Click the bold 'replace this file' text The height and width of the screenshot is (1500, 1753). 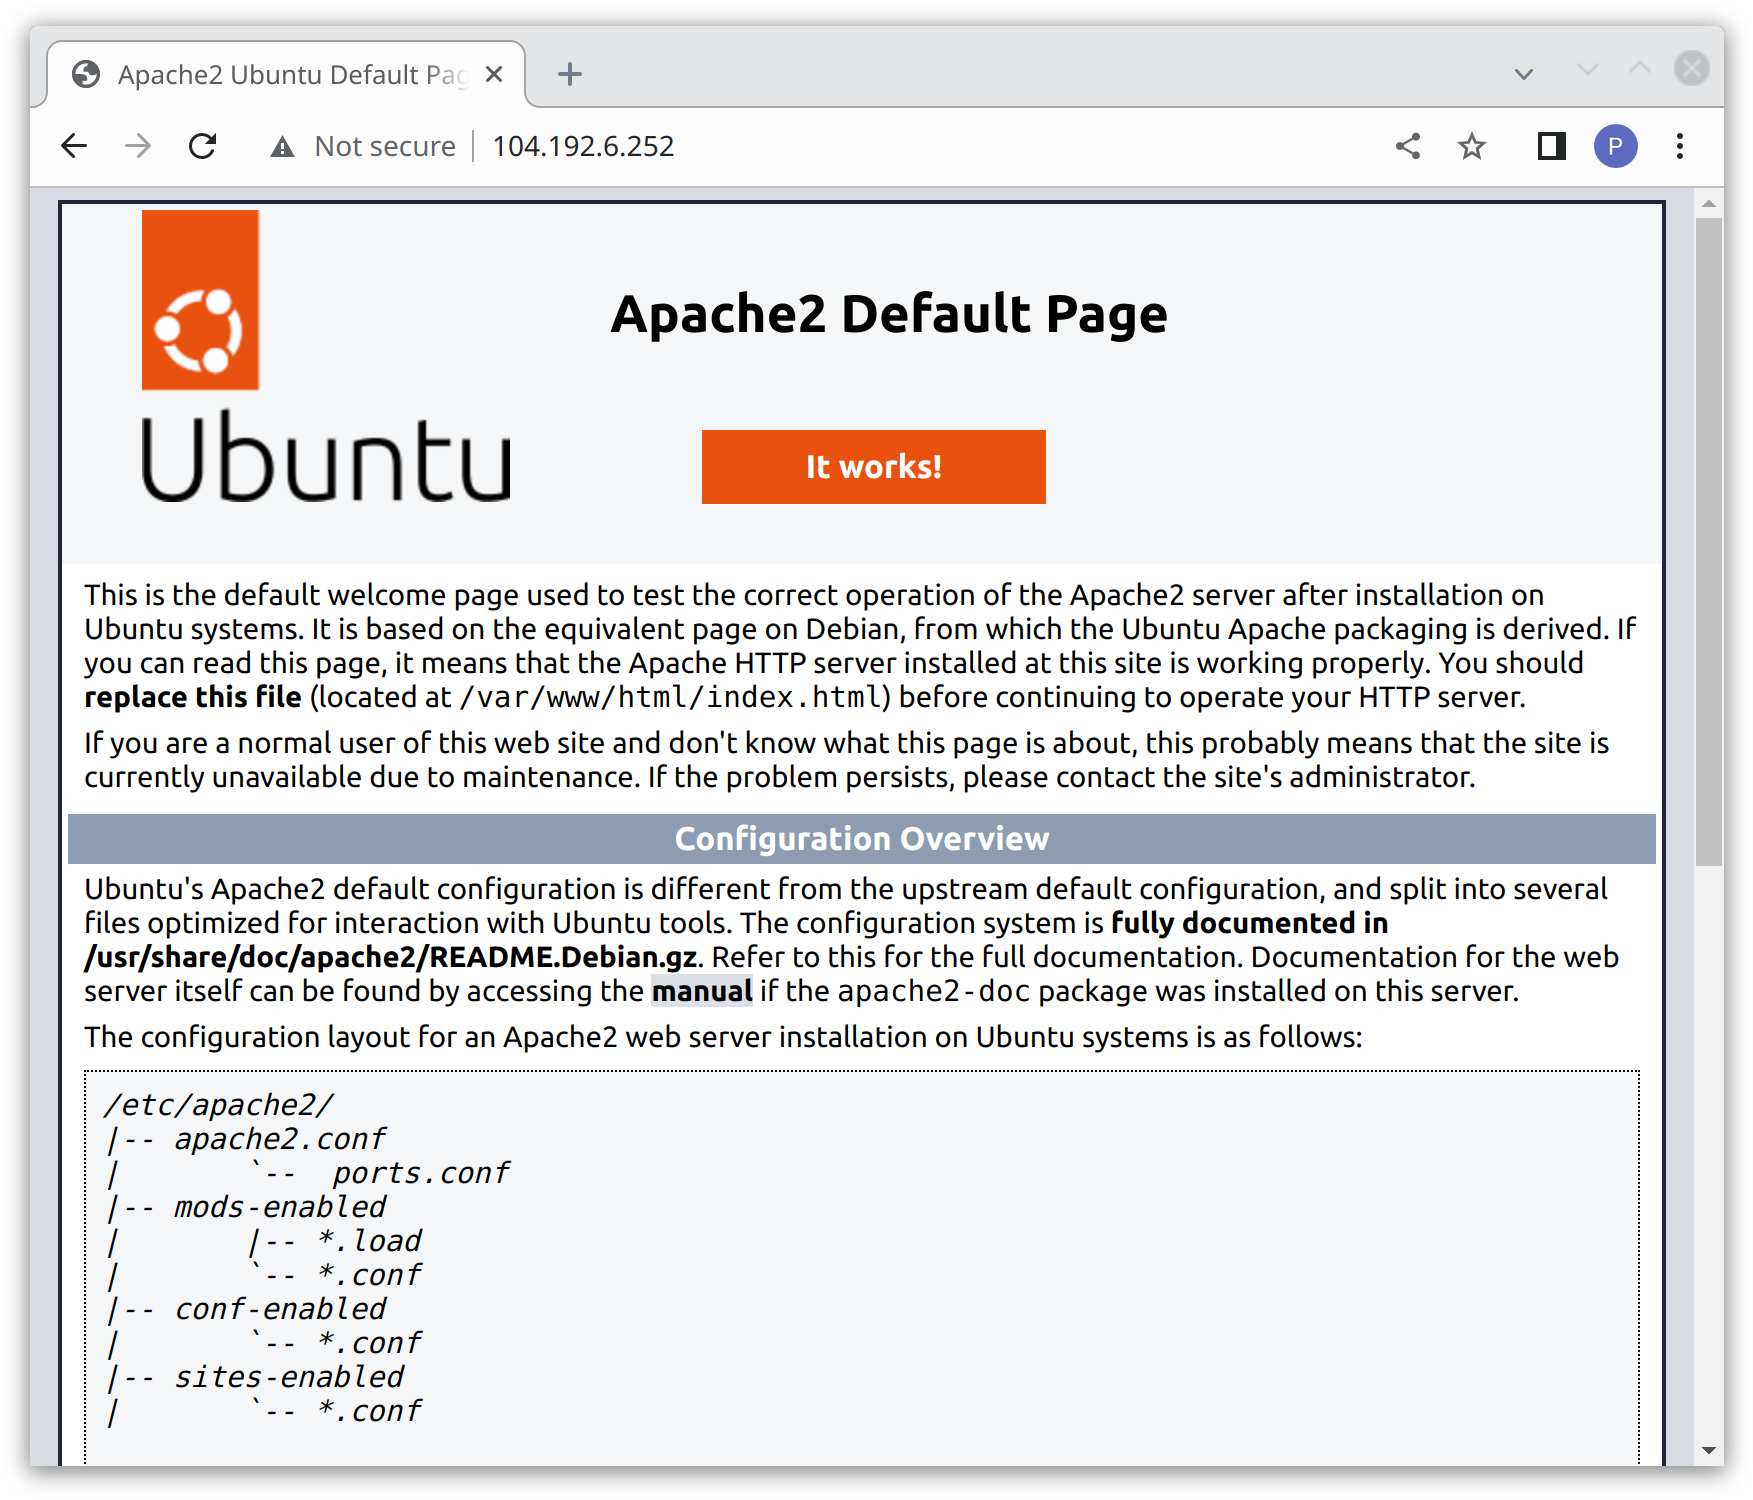point(193,697)
